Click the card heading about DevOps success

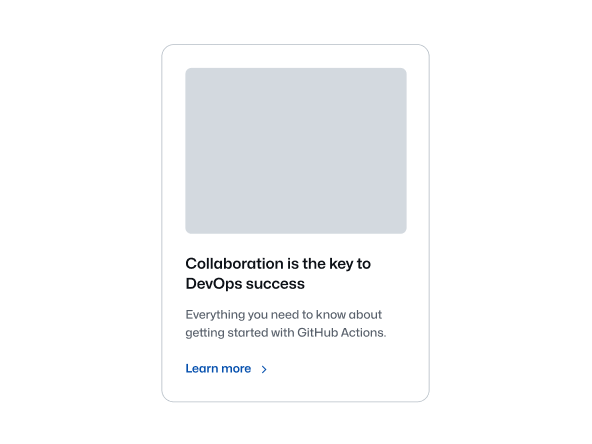coord(278,273)
